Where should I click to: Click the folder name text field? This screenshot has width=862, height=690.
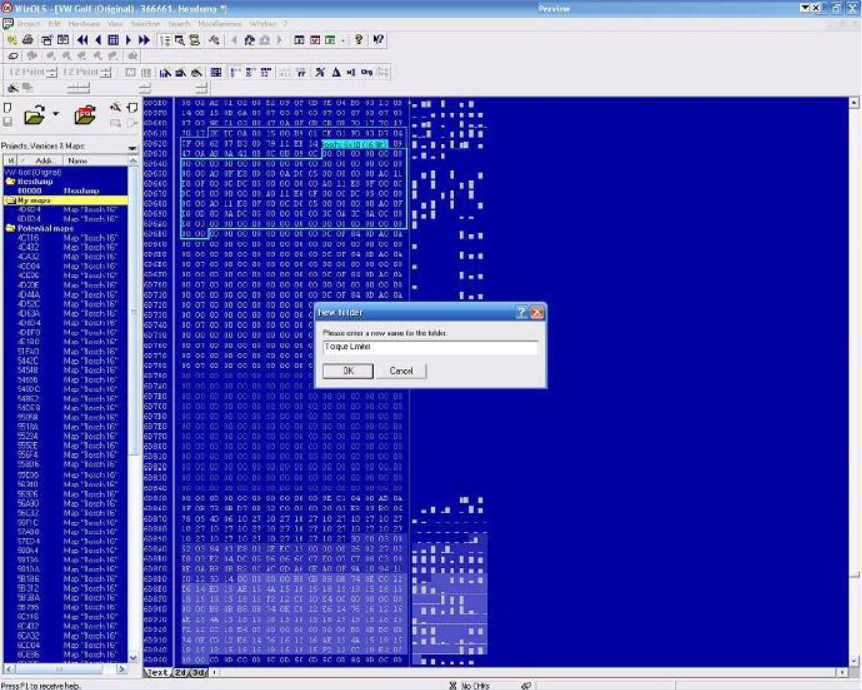[x=430, y=347]
